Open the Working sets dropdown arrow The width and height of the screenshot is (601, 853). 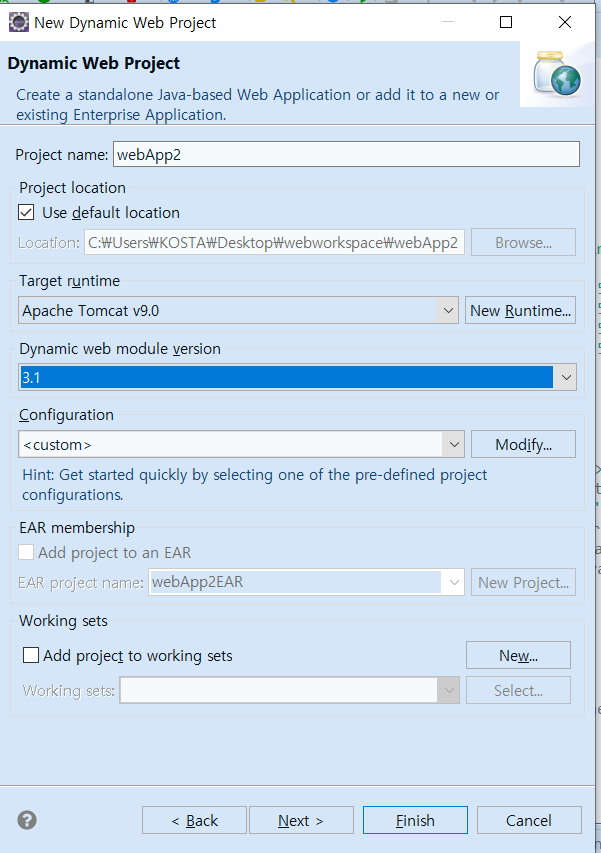[x=449, y=690]
